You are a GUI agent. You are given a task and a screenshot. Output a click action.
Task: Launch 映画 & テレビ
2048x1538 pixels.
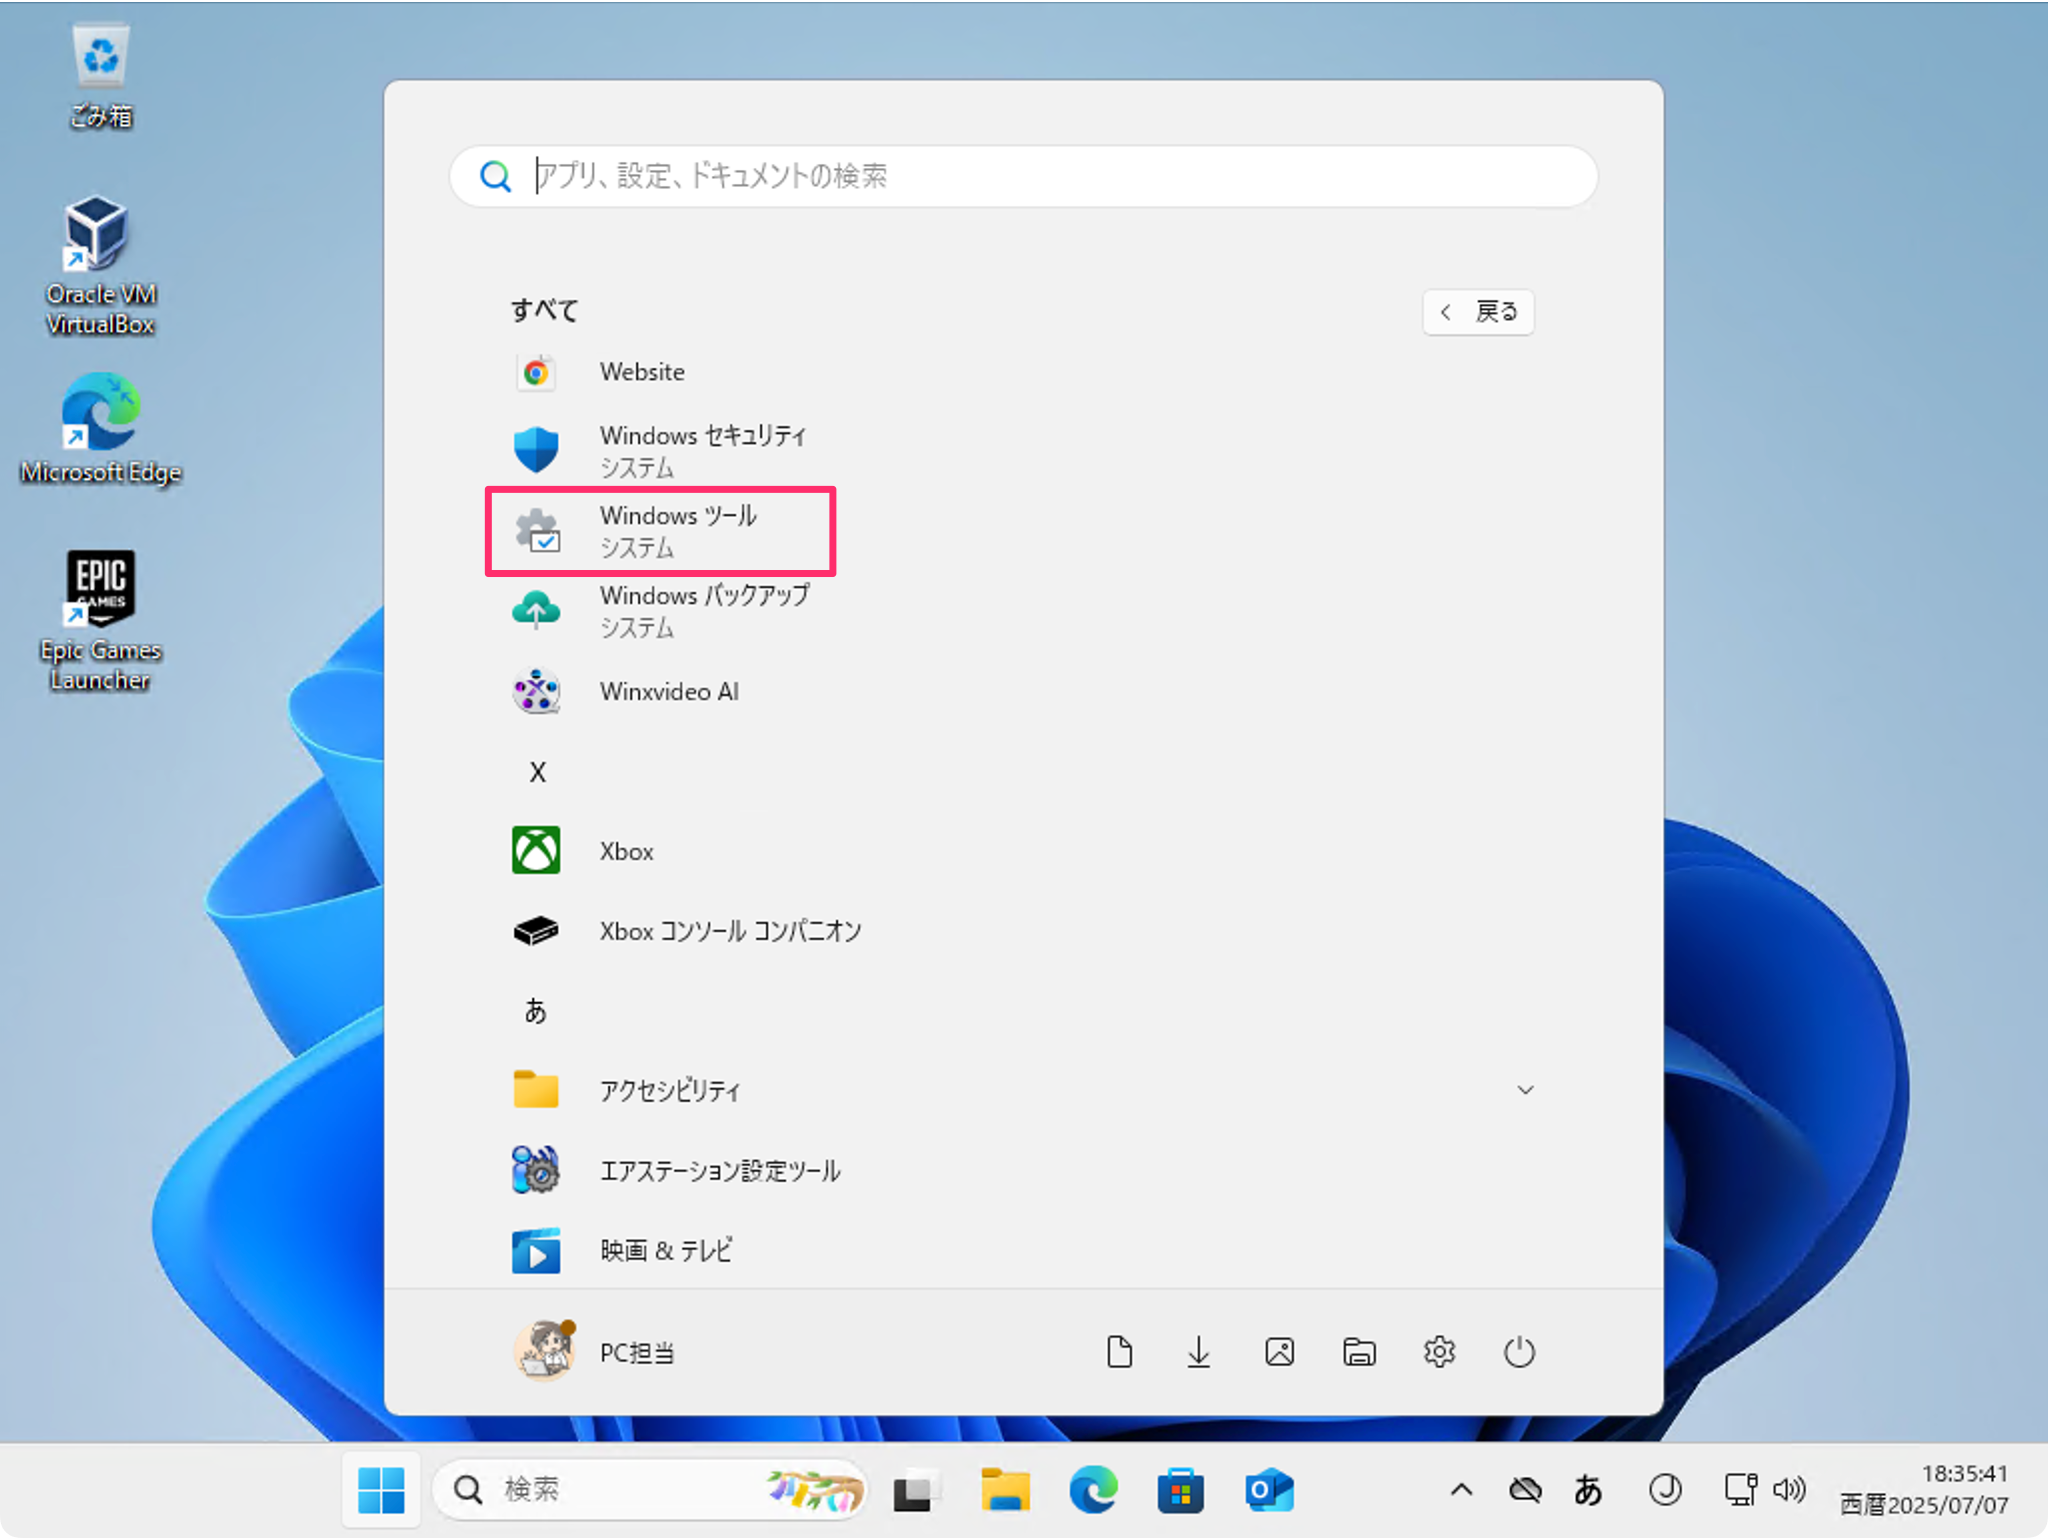click(664, 1250)
